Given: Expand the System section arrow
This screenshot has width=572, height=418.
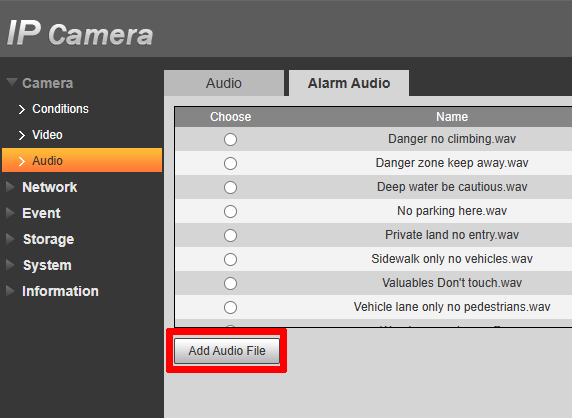Looking at the screenshot, I should pyautogui.click(x=10, y=265).
